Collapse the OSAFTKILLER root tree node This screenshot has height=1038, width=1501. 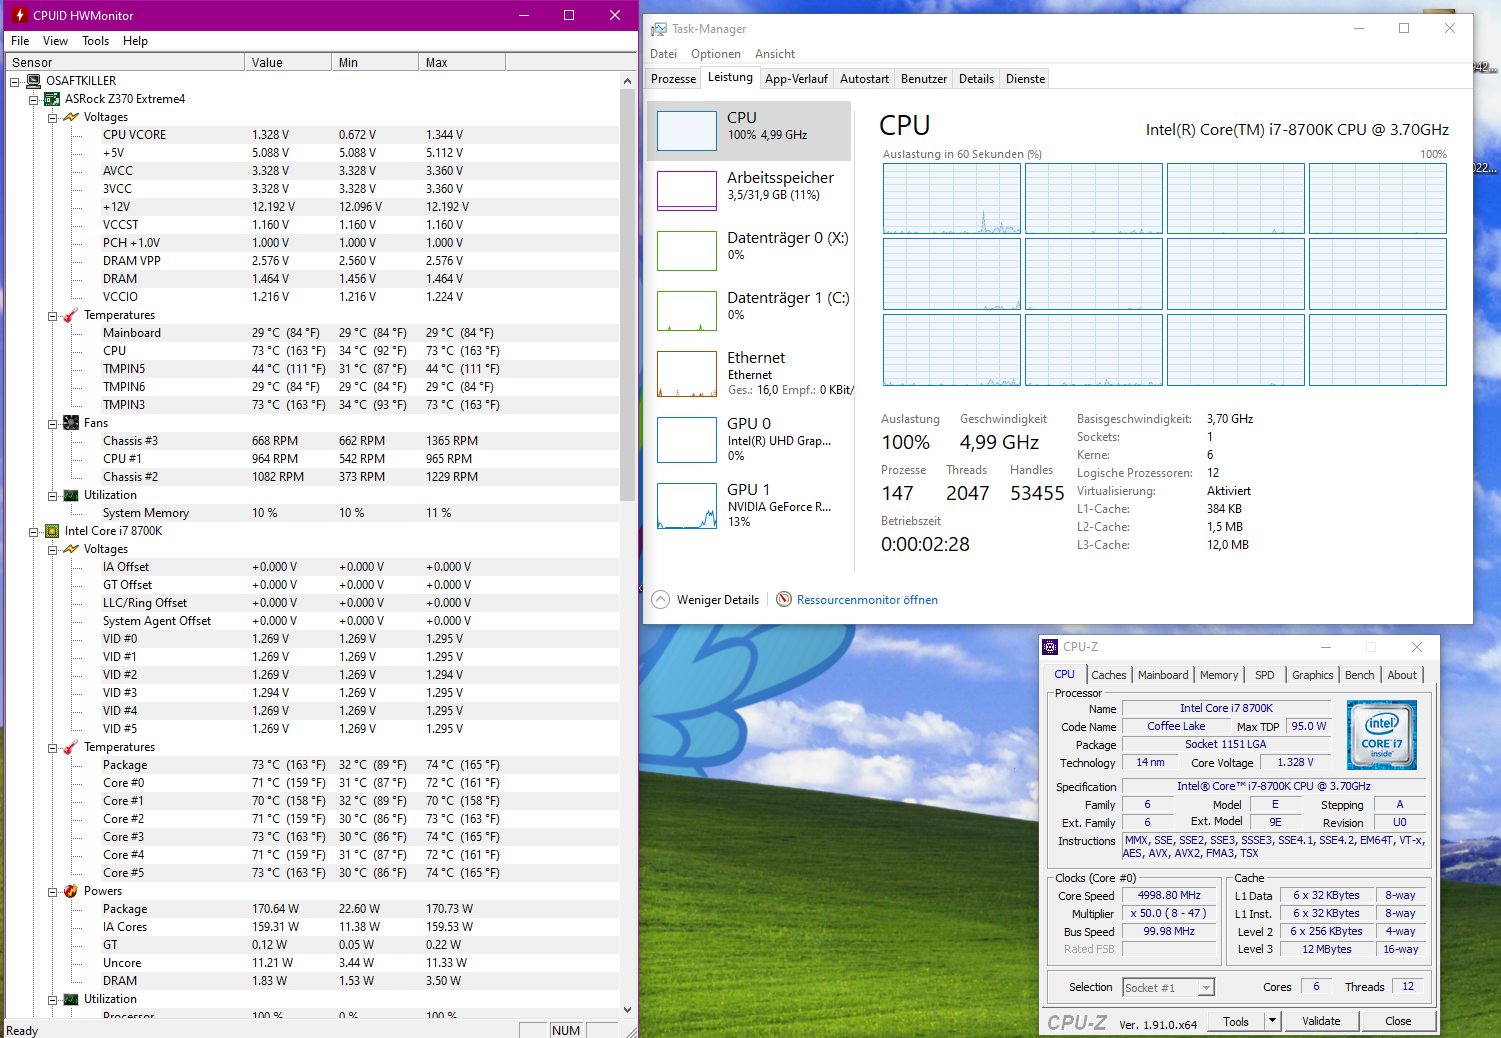[x=15, y=81]
